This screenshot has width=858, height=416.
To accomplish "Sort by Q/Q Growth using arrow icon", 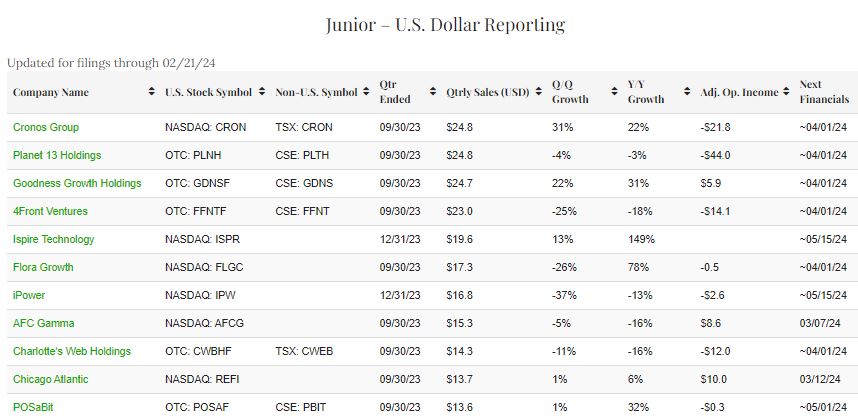I will [614, 93].
